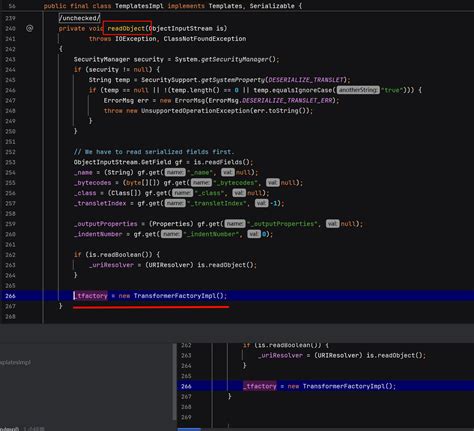The image size is (474, 431).
Task: Click the "_bytecodes" string literal
Action: click(238, 183)
